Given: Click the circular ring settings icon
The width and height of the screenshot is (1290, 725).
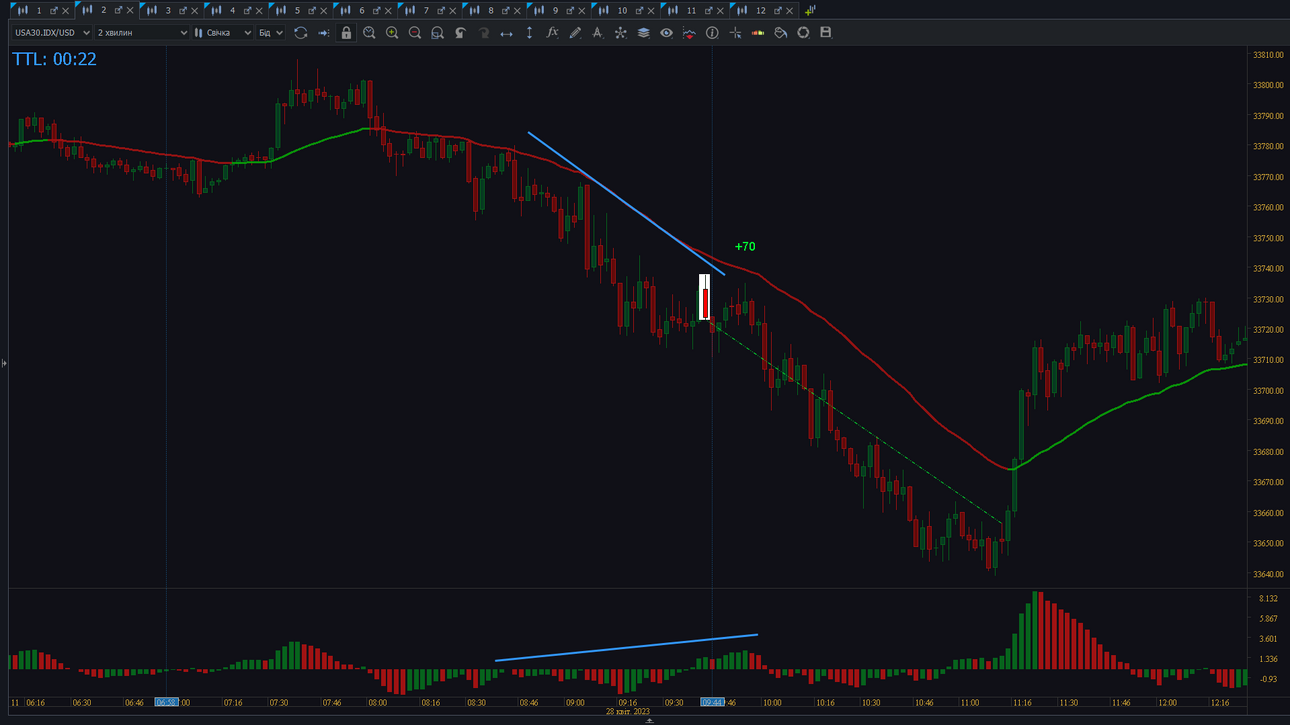Looking at the screenshot, I should click(x=803, y=33).
